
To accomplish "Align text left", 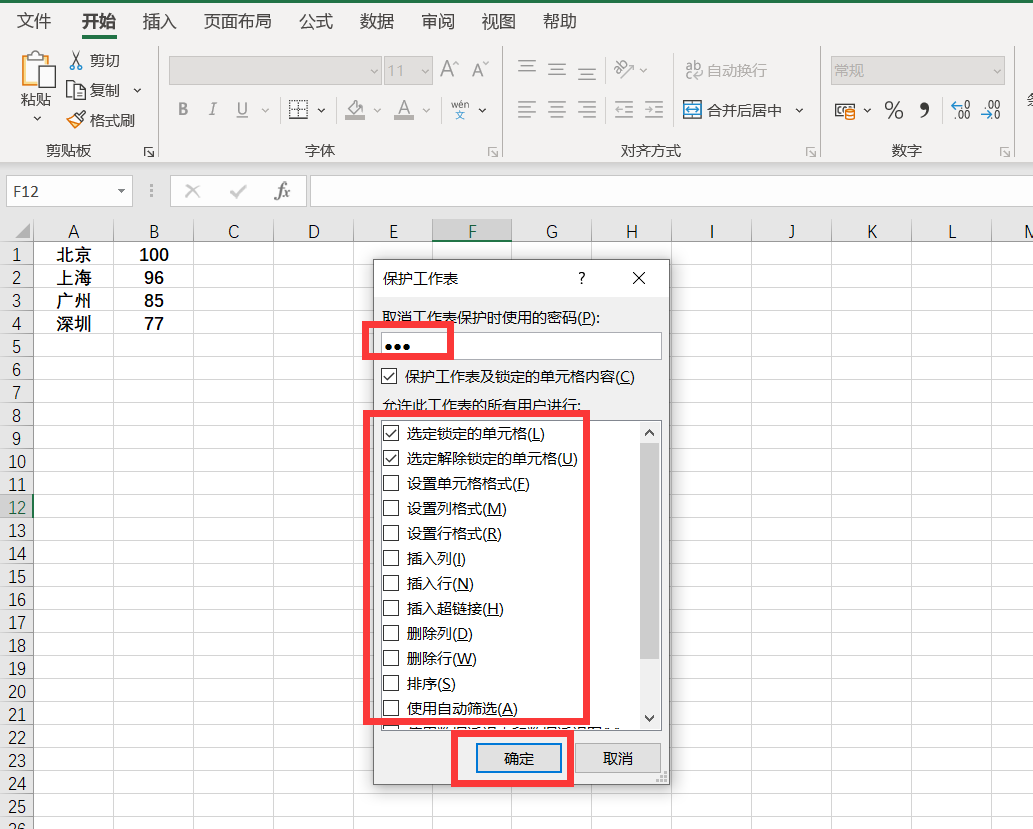I will click(x=526, y=109).
